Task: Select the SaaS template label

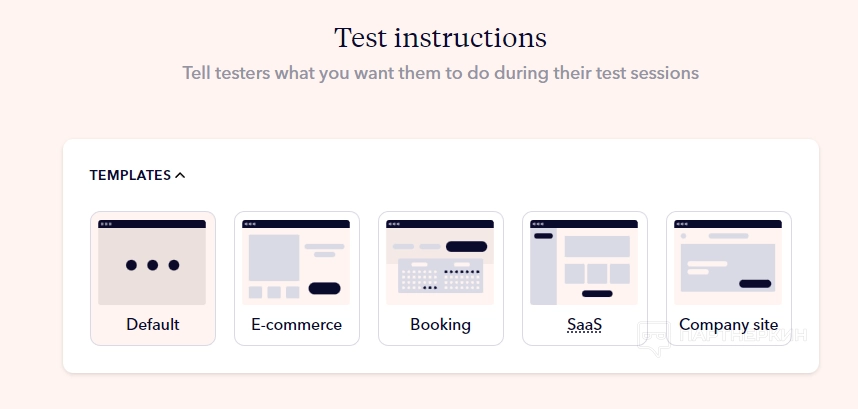Action: click(x=584, y=325)
